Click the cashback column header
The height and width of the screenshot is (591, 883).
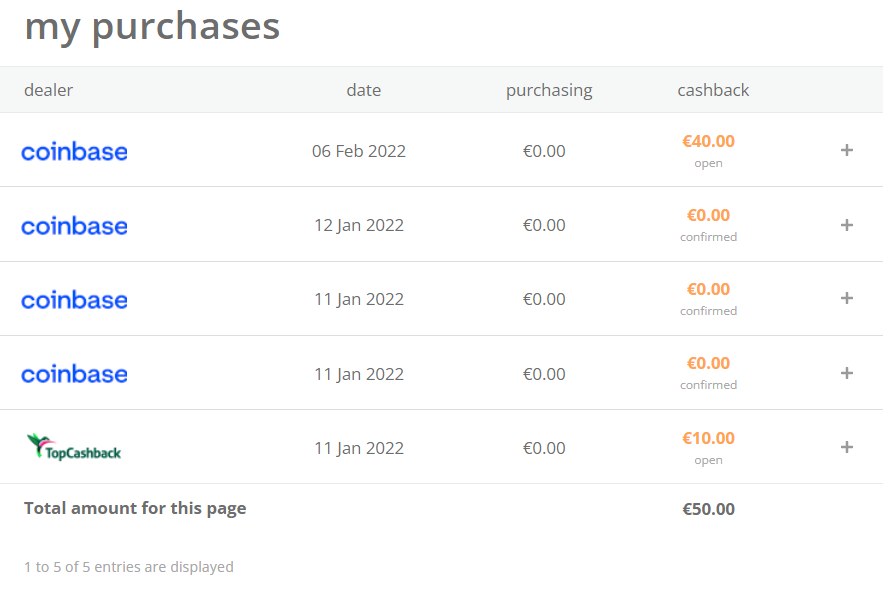[712, 90]
